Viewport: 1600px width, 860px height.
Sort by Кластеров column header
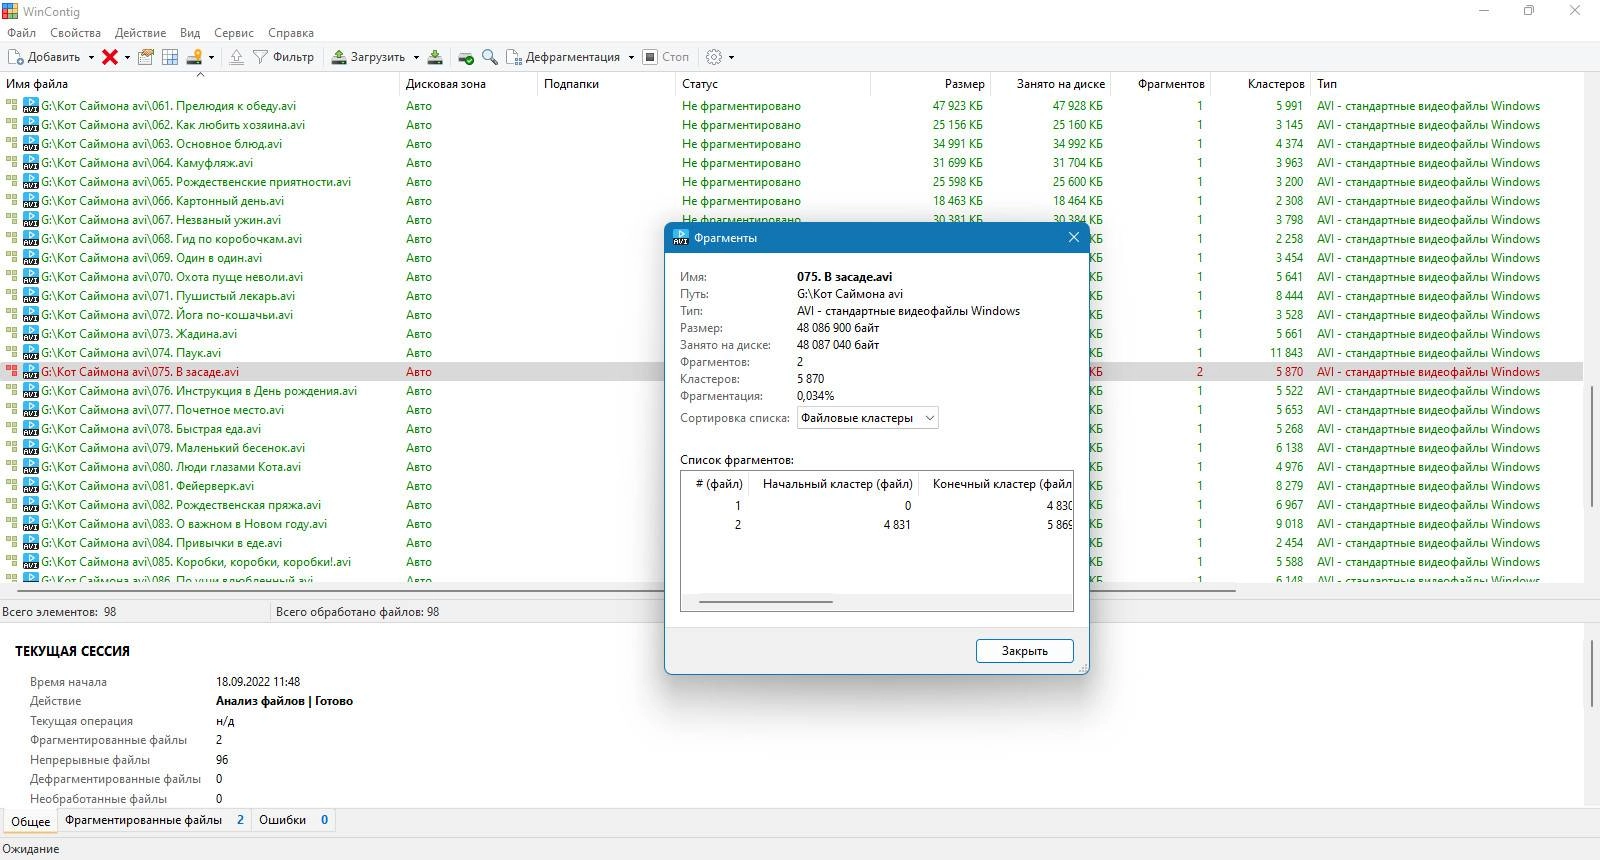pyautogui.click(x=1260, y=84)
